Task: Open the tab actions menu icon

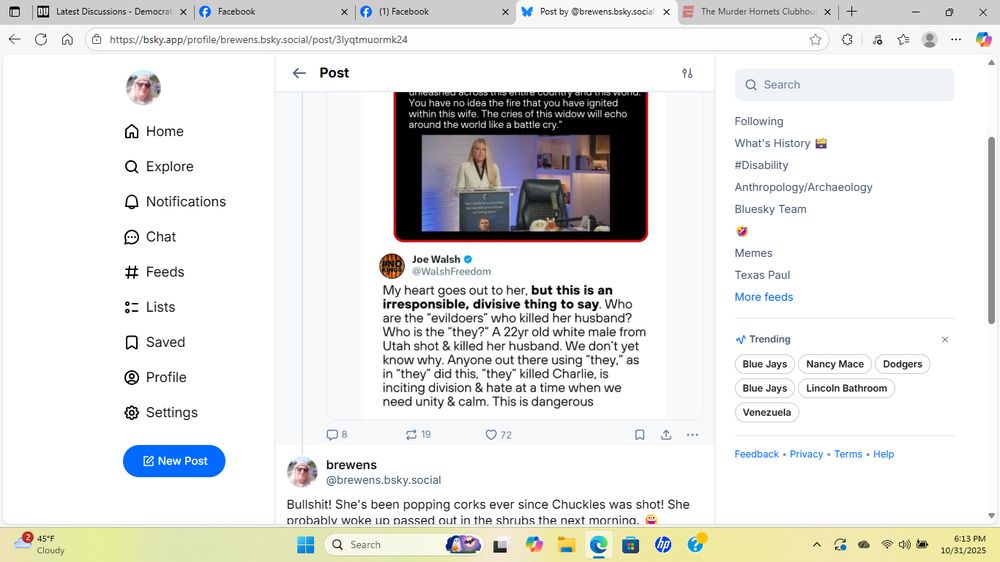Action: tap(15, 11)
